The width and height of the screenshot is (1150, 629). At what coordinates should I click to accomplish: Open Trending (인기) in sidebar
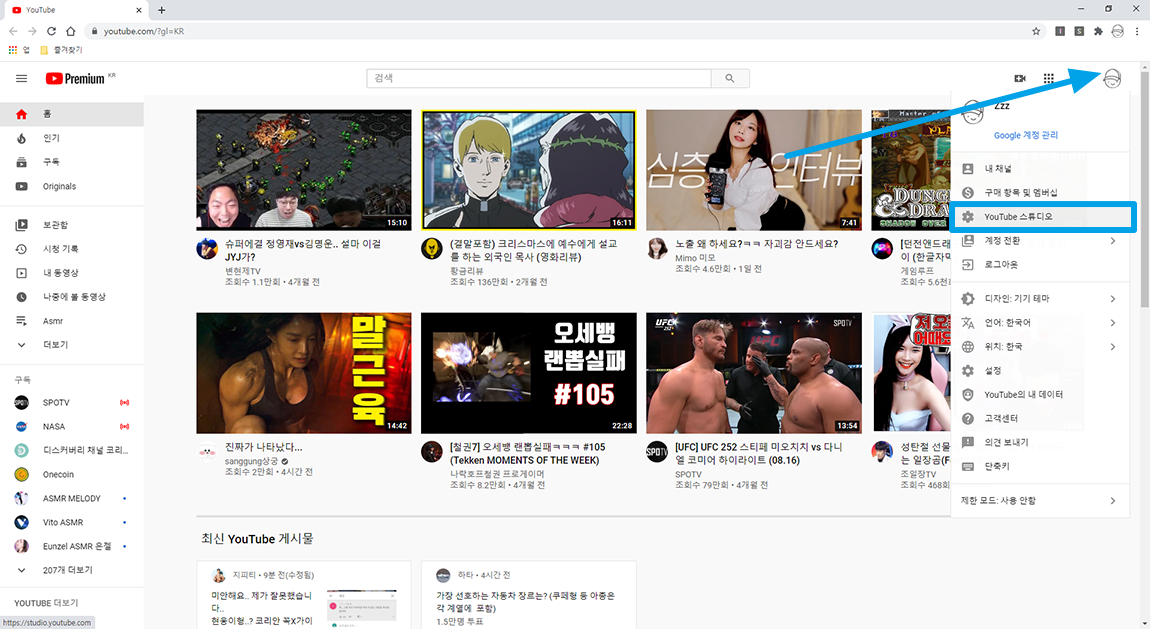(x=72, y=138)
